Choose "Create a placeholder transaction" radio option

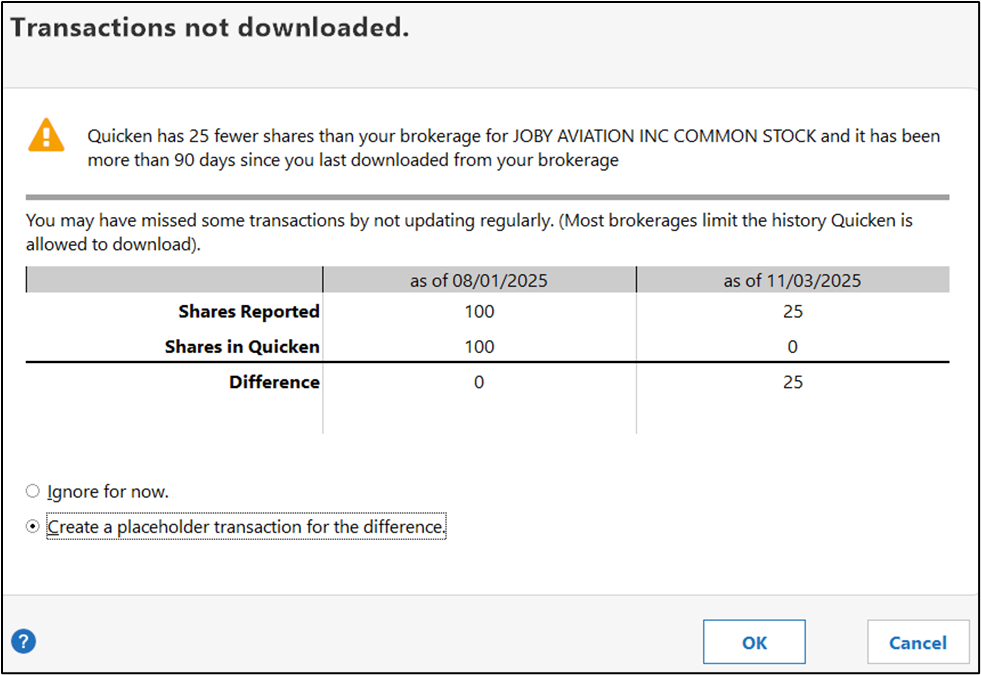pyautogui.click(x=33, y=526)
